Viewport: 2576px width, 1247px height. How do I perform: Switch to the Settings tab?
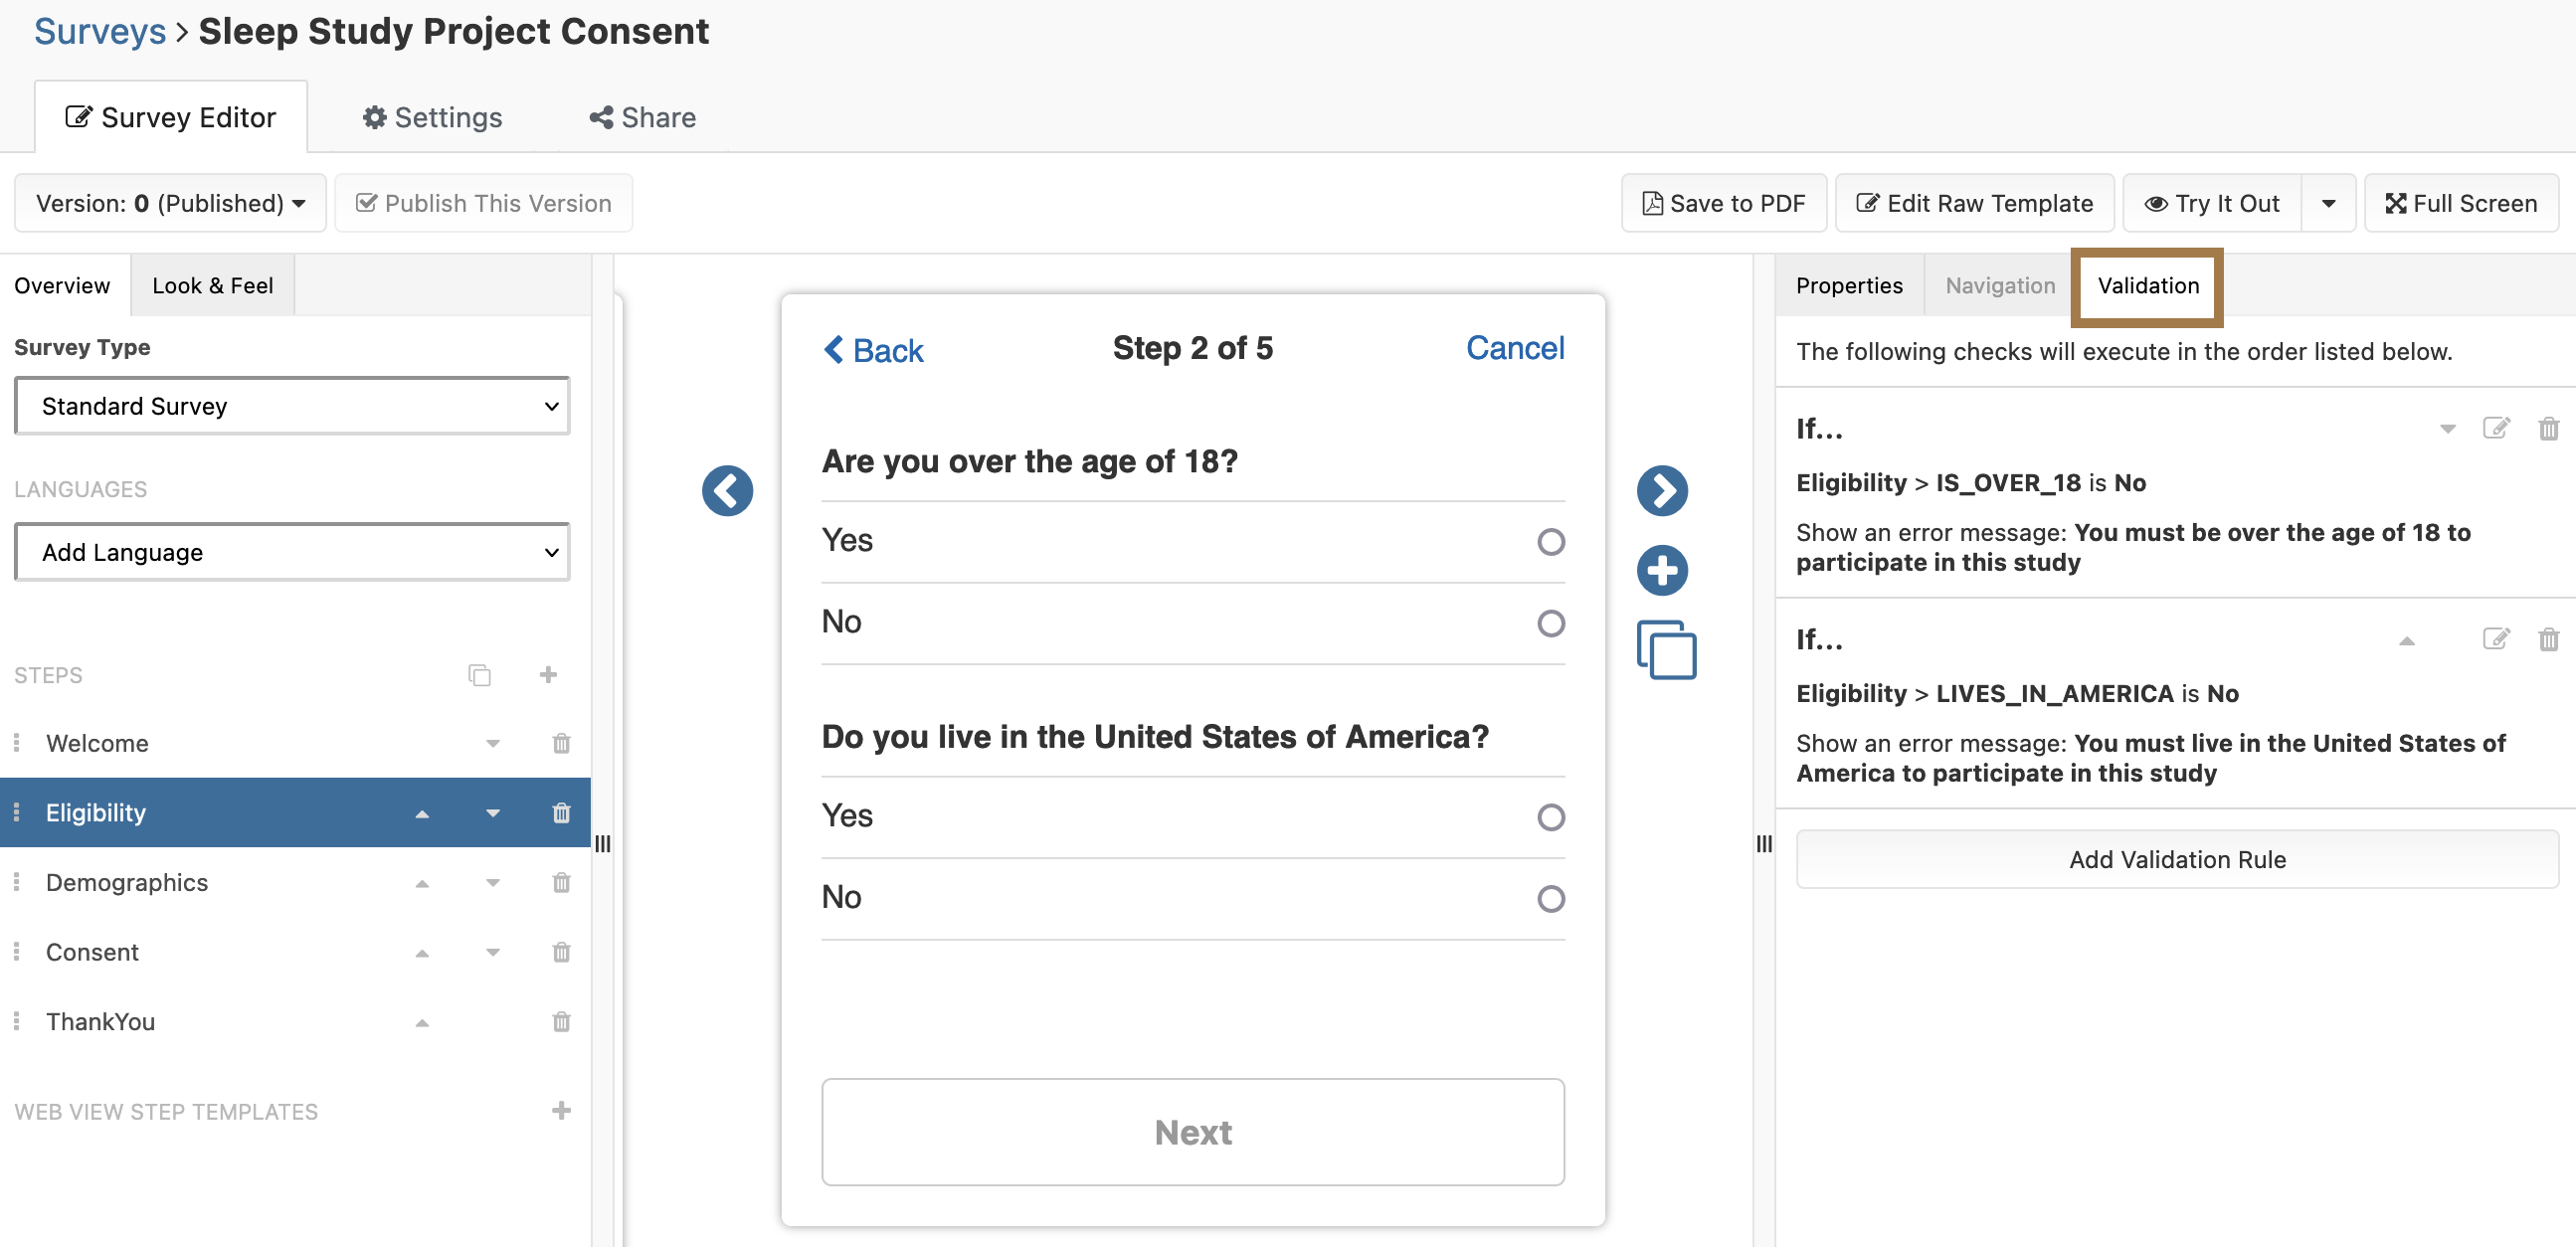click(432, 117)
